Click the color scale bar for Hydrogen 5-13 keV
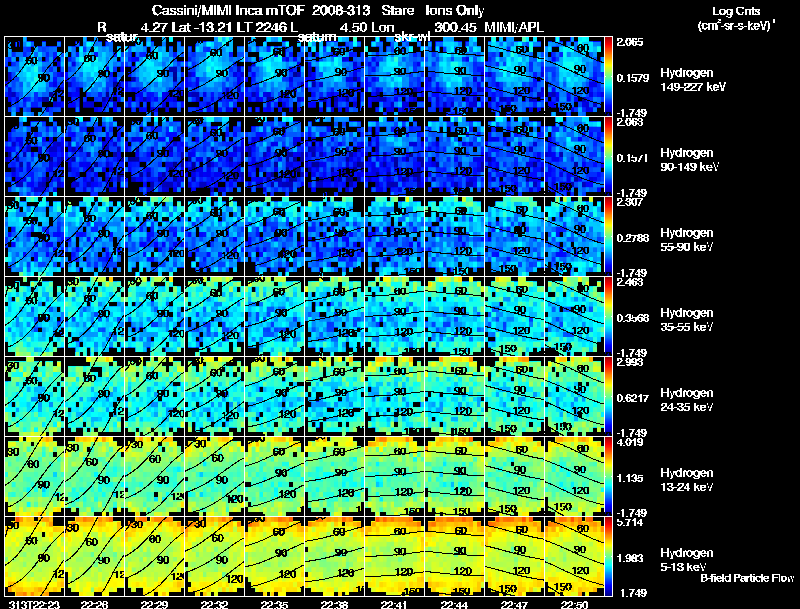The height and width of the screenshot is (609, 800). (x=608, y=557)
